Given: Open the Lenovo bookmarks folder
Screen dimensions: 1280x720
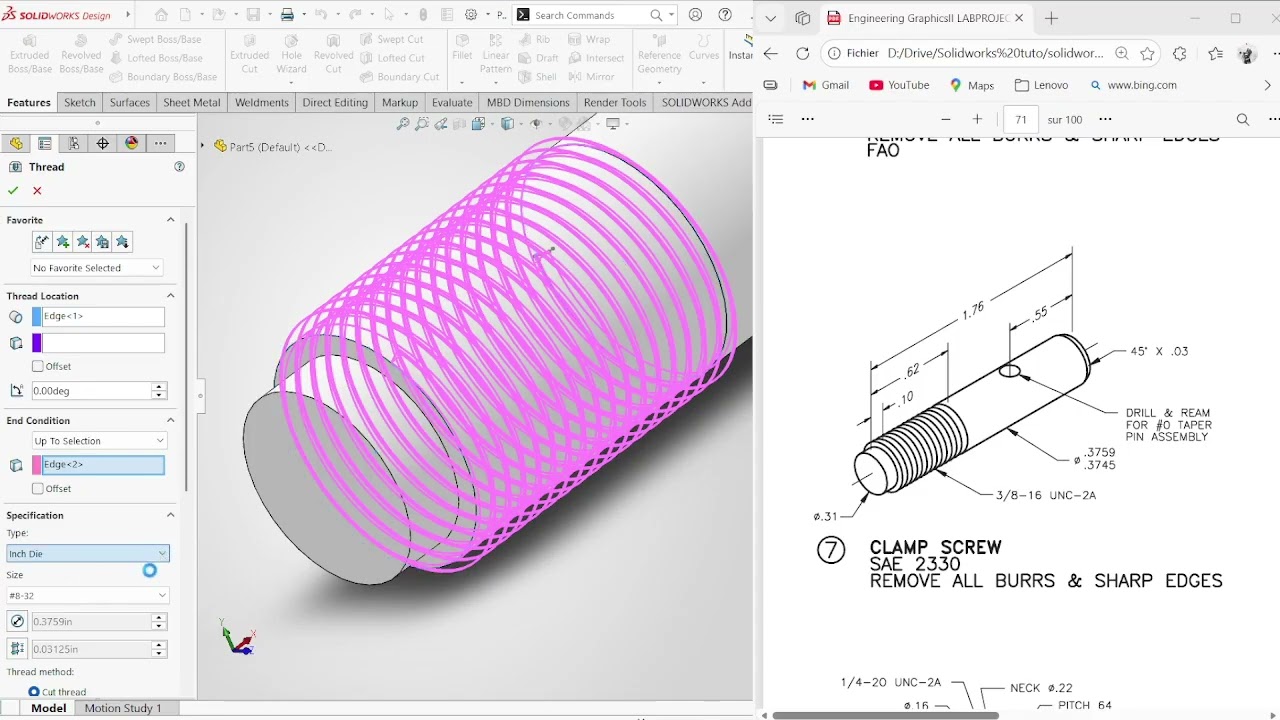Looking at the screenshot, I should 1041,85.
